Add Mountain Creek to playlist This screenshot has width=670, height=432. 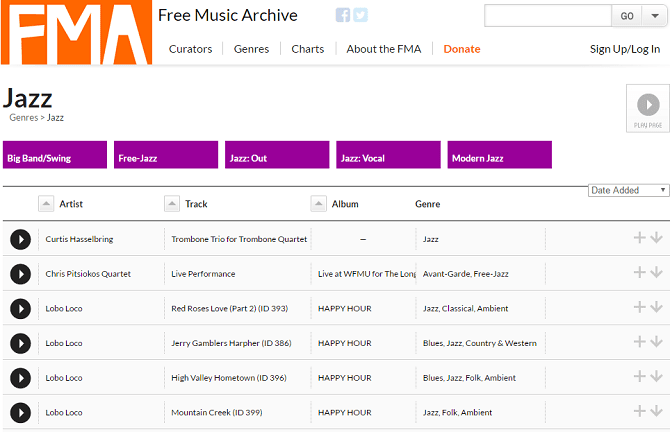pos(639,411)
